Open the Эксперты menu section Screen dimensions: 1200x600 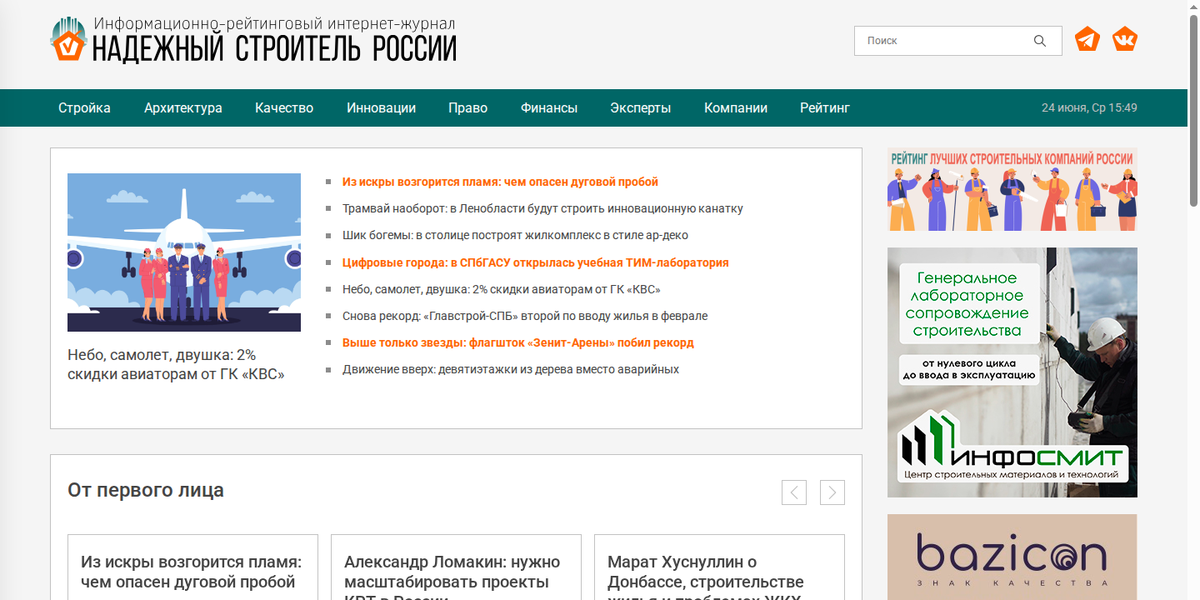[641, 108]
